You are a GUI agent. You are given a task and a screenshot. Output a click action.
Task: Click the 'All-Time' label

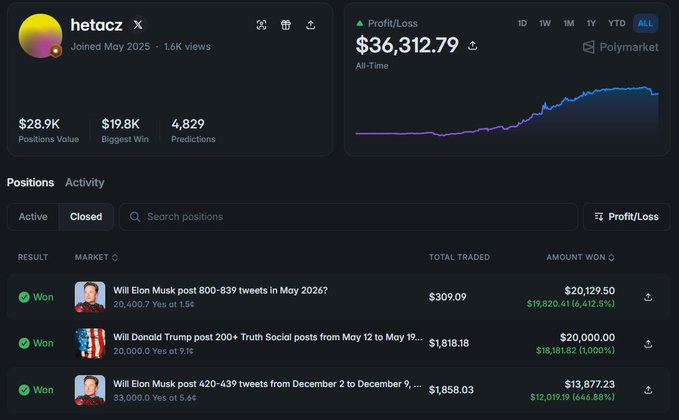[x=372, y=66]
